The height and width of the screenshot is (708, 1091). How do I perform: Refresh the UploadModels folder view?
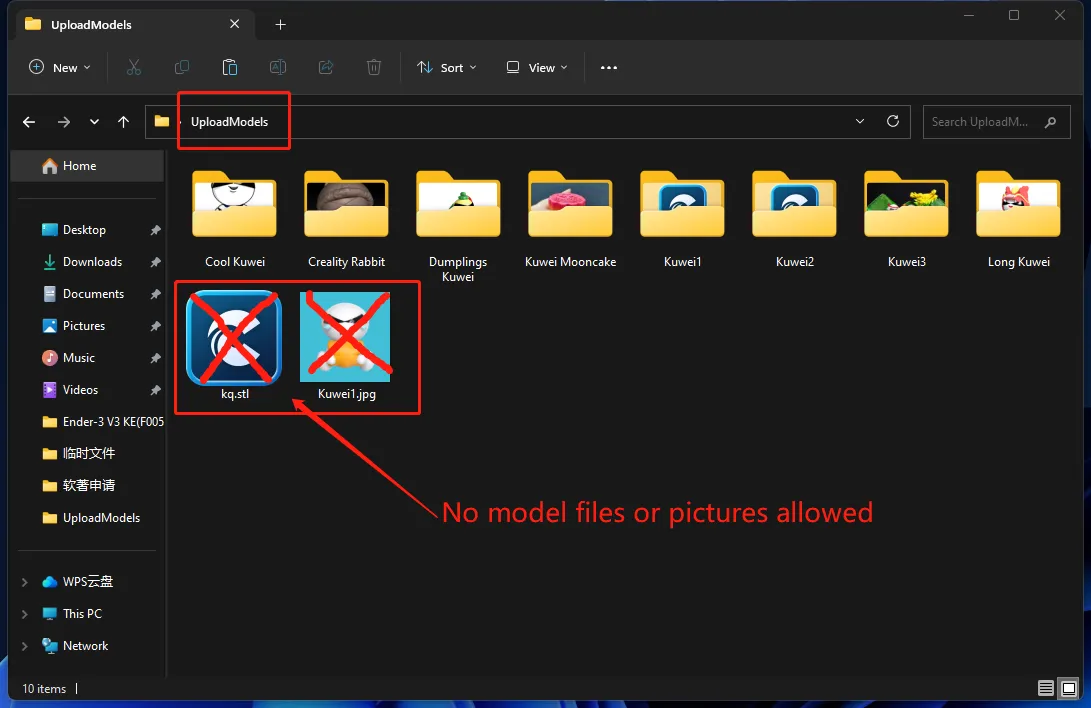(893, 122)
